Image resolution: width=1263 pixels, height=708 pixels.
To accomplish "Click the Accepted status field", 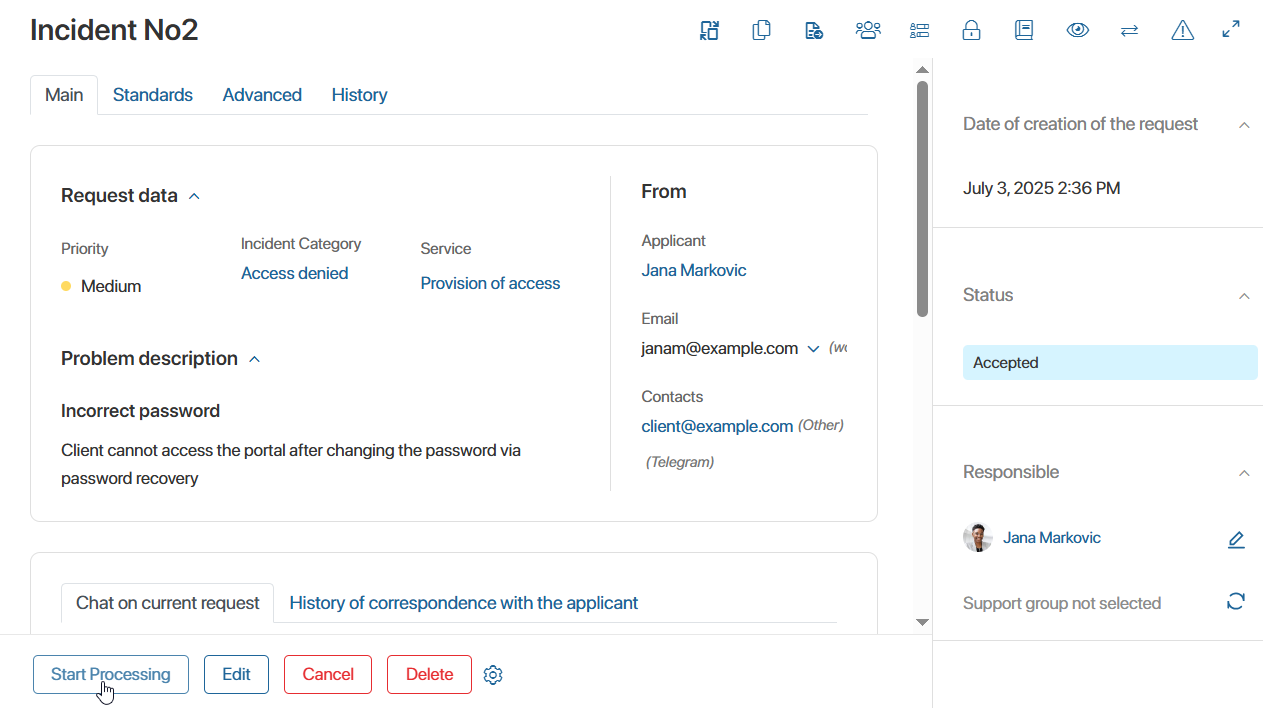I will coord(1110,363).
